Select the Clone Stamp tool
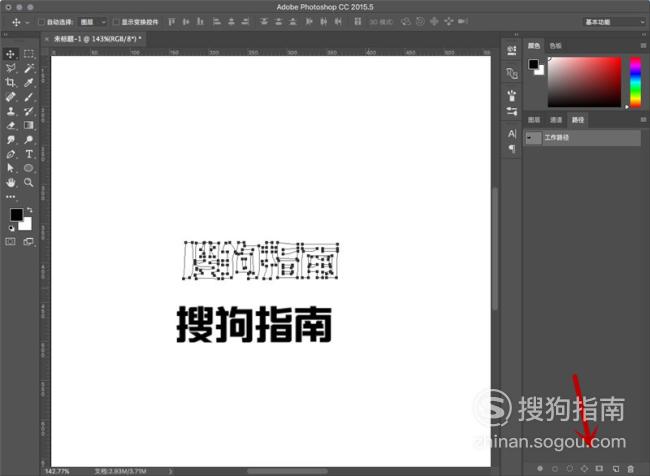Screen dimensions: 650x476 pos(11,111)
